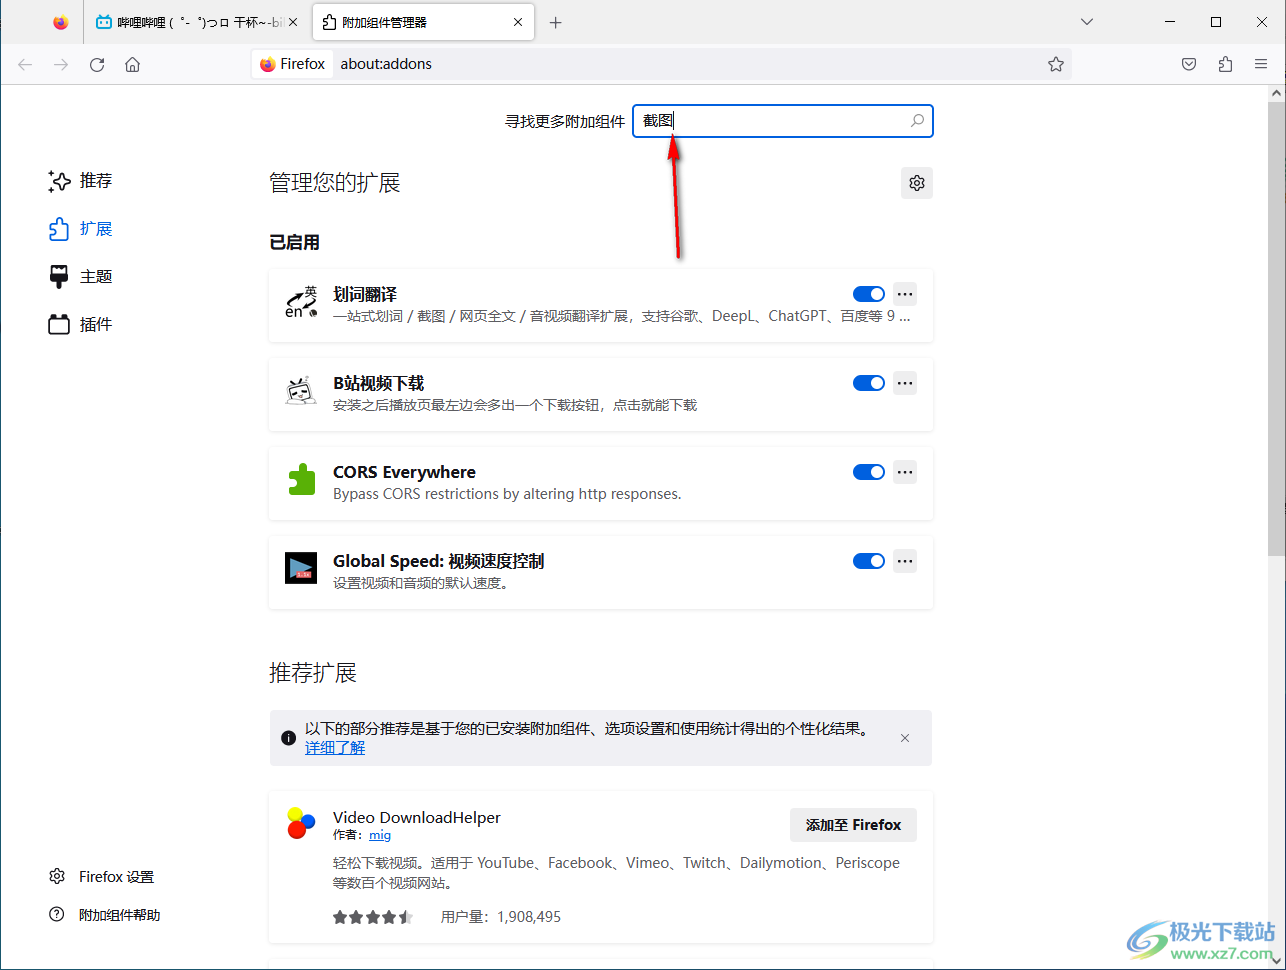Open the 主题 category
This screenshot has width=1286, height=970.
pyautogui.click(x=81, y=277)
